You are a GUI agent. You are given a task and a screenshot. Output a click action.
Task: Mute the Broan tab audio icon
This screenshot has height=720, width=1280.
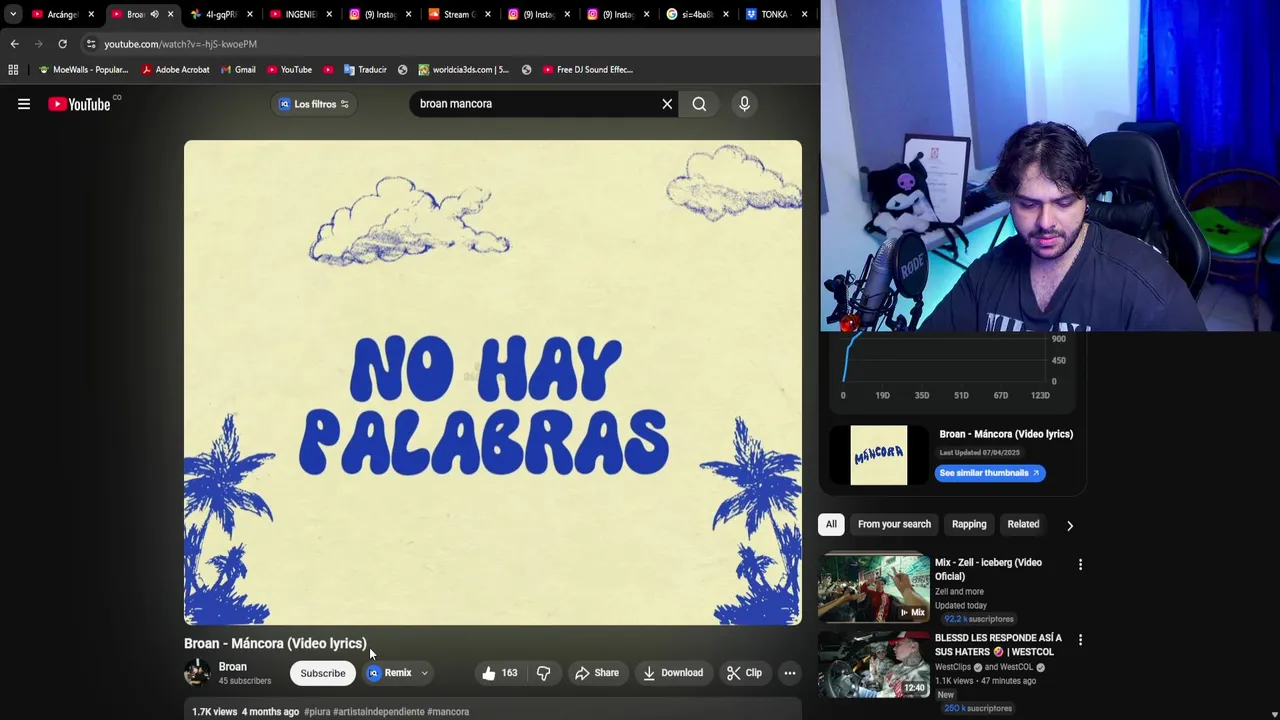154,14
